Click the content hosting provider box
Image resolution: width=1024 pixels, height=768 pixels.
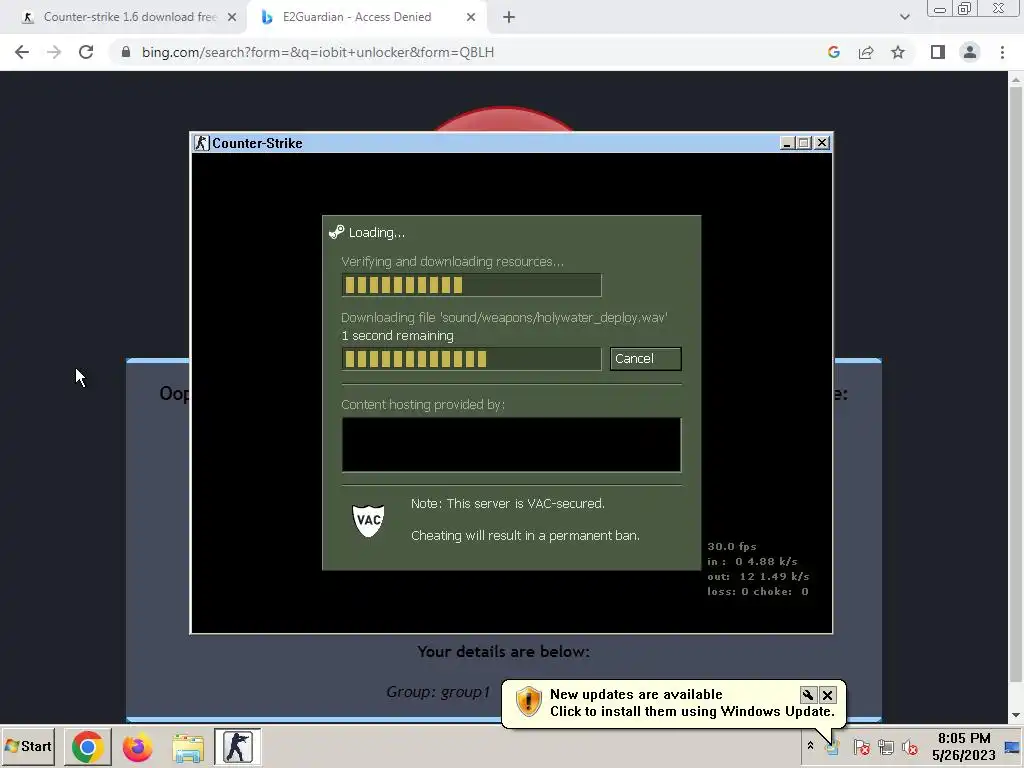(x=511, y=445)
